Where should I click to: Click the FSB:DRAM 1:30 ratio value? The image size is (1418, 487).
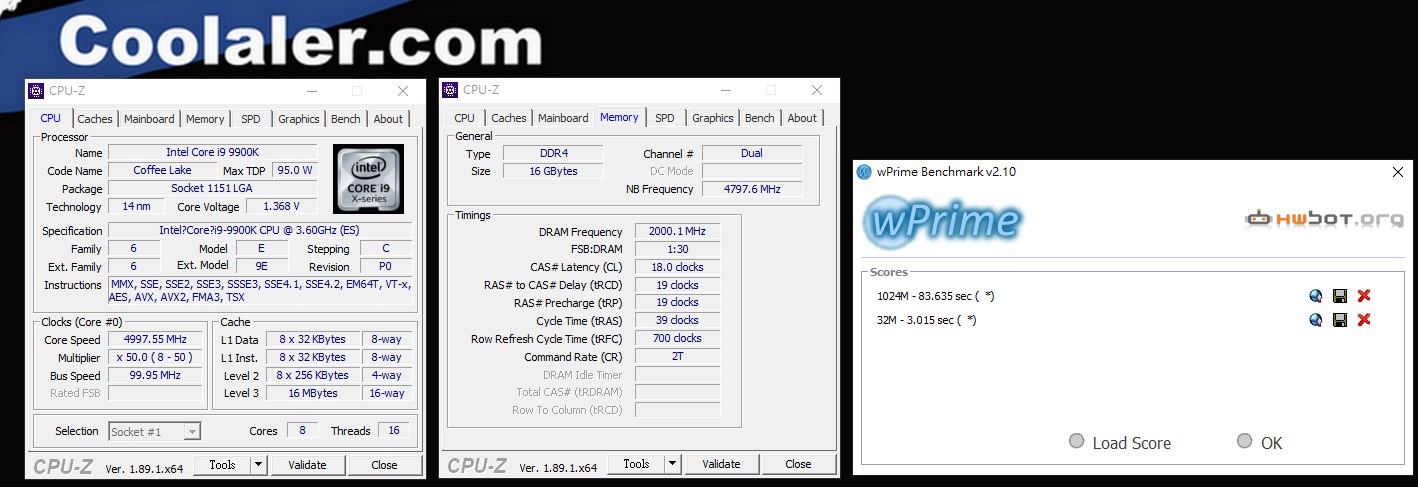[677, 249]
